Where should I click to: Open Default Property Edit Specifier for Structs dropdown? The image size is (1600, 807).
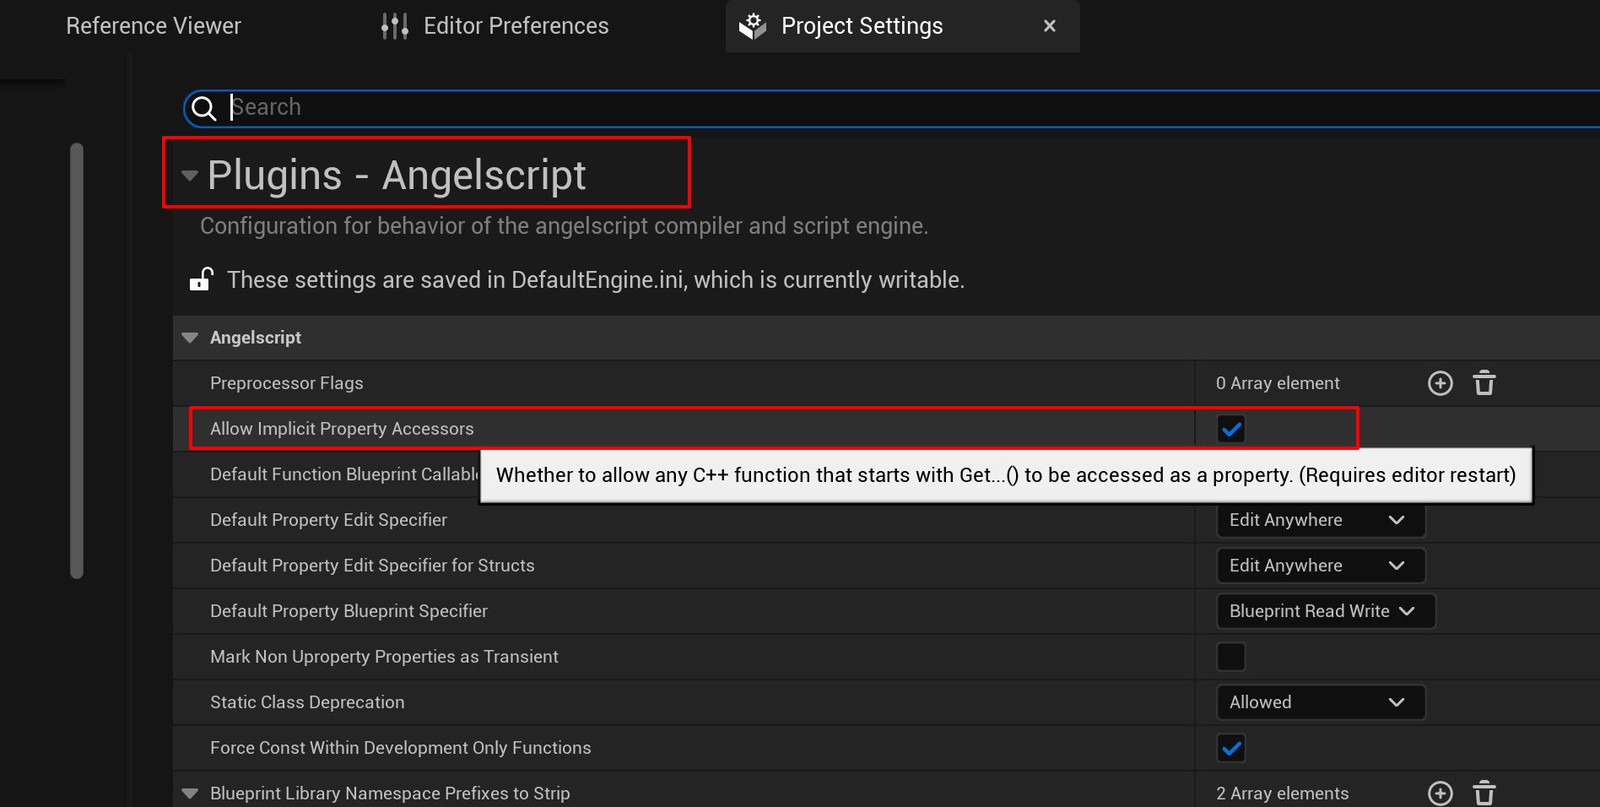1320,566
